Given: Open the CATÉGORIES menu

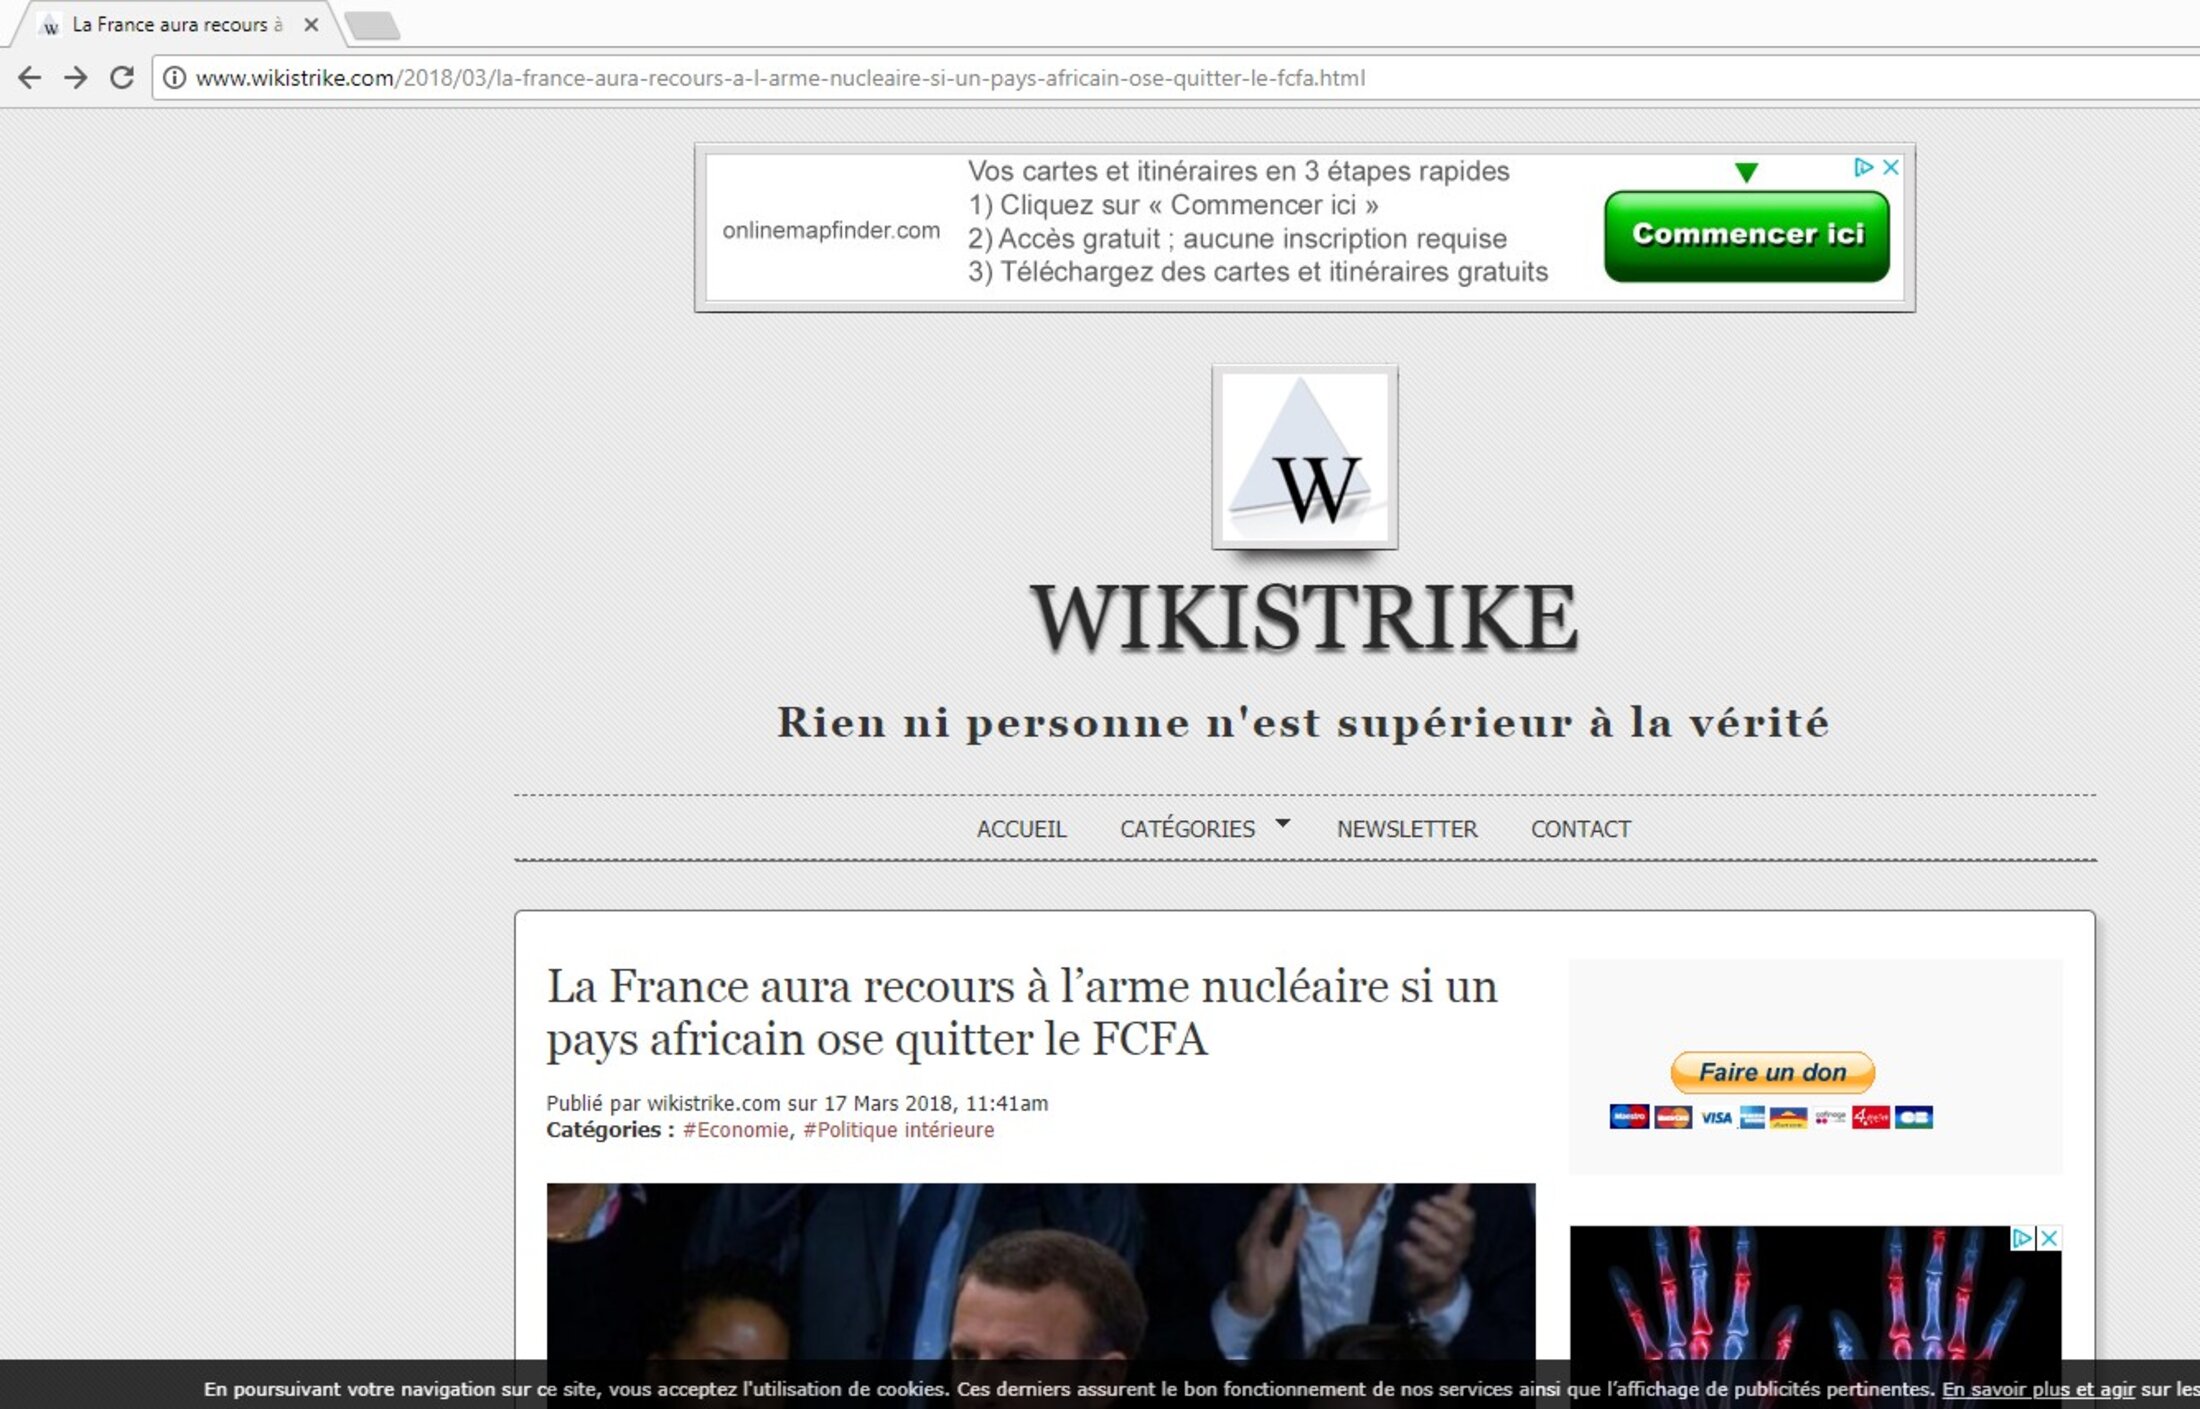Looking at the screenshot, I should [1187, 829].
